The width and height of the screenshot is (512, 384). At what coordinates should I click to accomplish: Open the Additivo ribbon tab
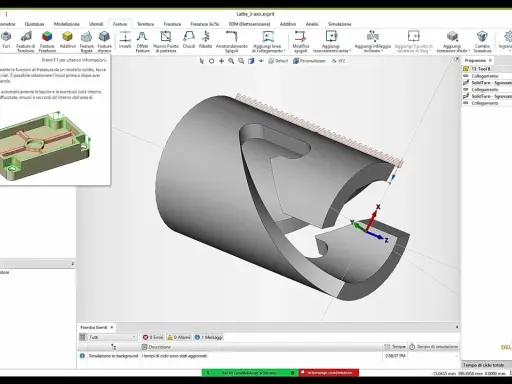(288, 24)
